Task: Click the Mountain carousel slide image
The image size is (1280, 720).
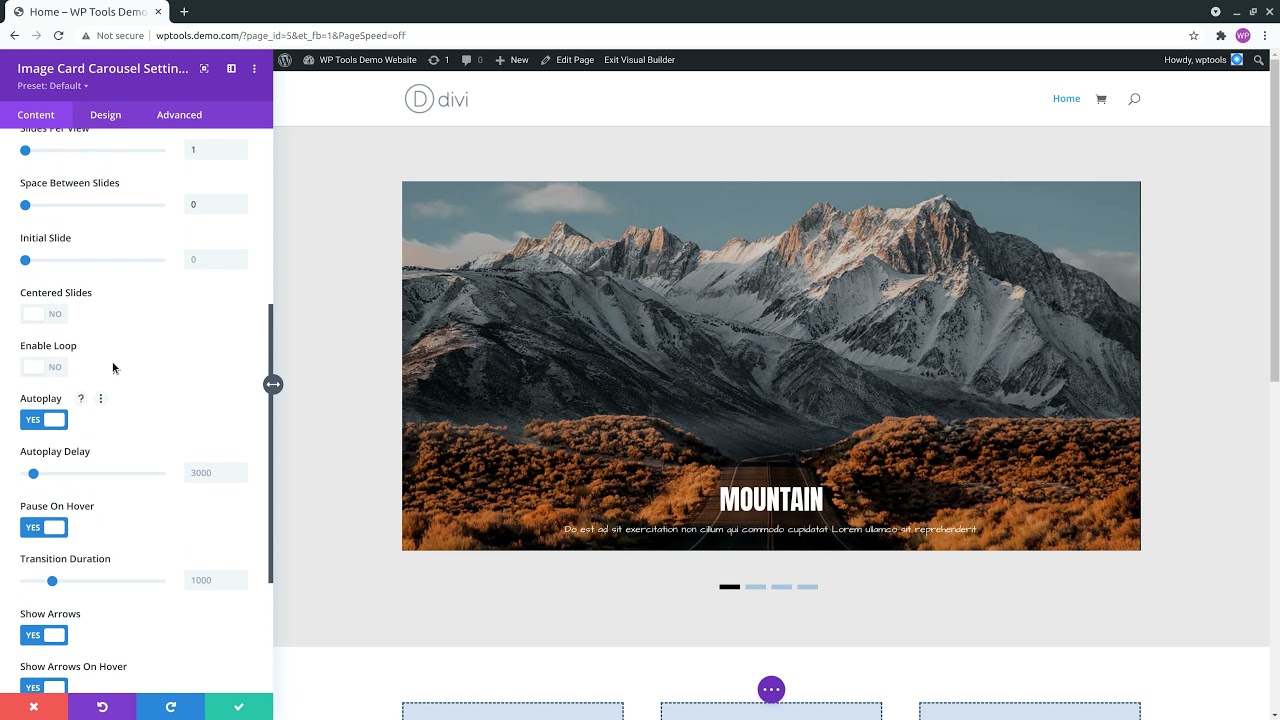Action: (771, 366)
